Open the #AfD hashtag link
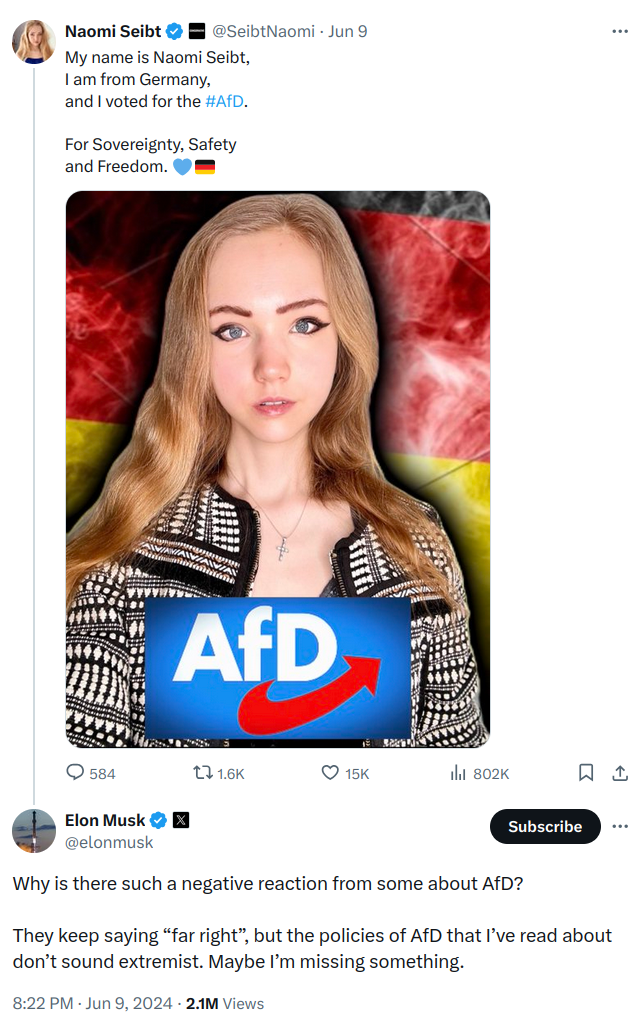640x1026 pixels. (224, 101)
